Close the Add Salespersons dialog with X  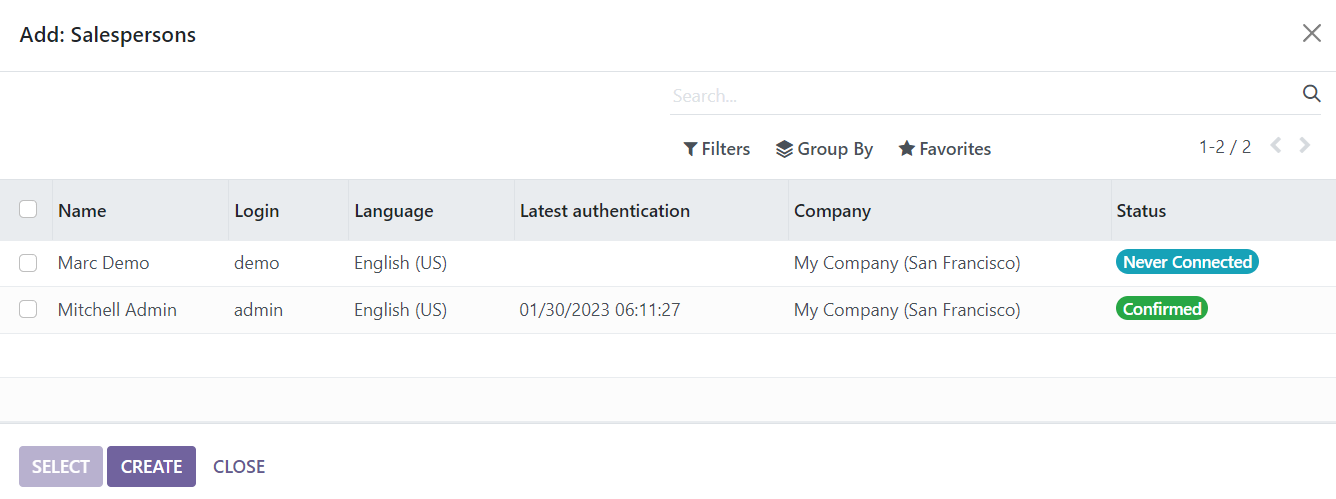(1311, 33)
